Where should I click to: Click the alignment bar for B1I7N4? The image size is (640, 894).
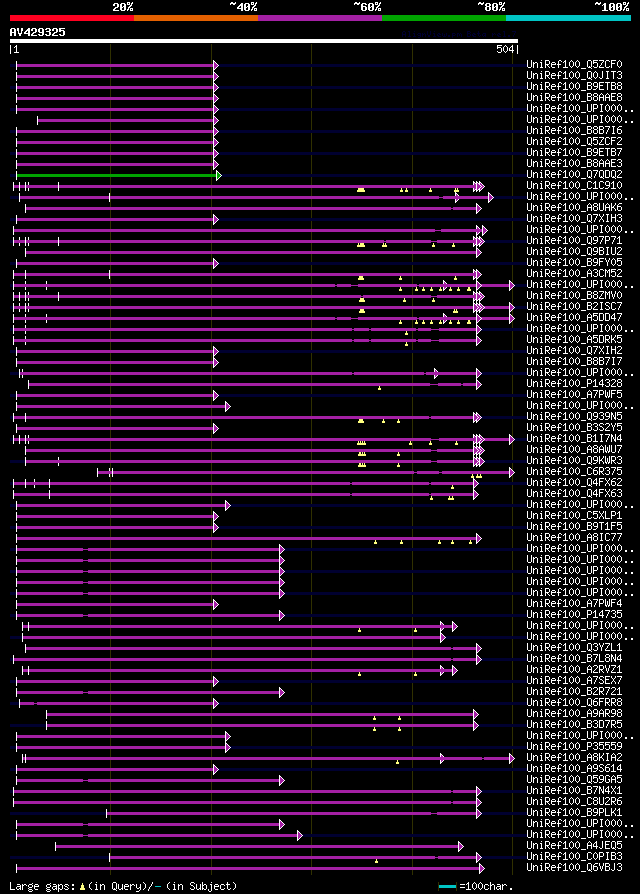tap(264, 440)
